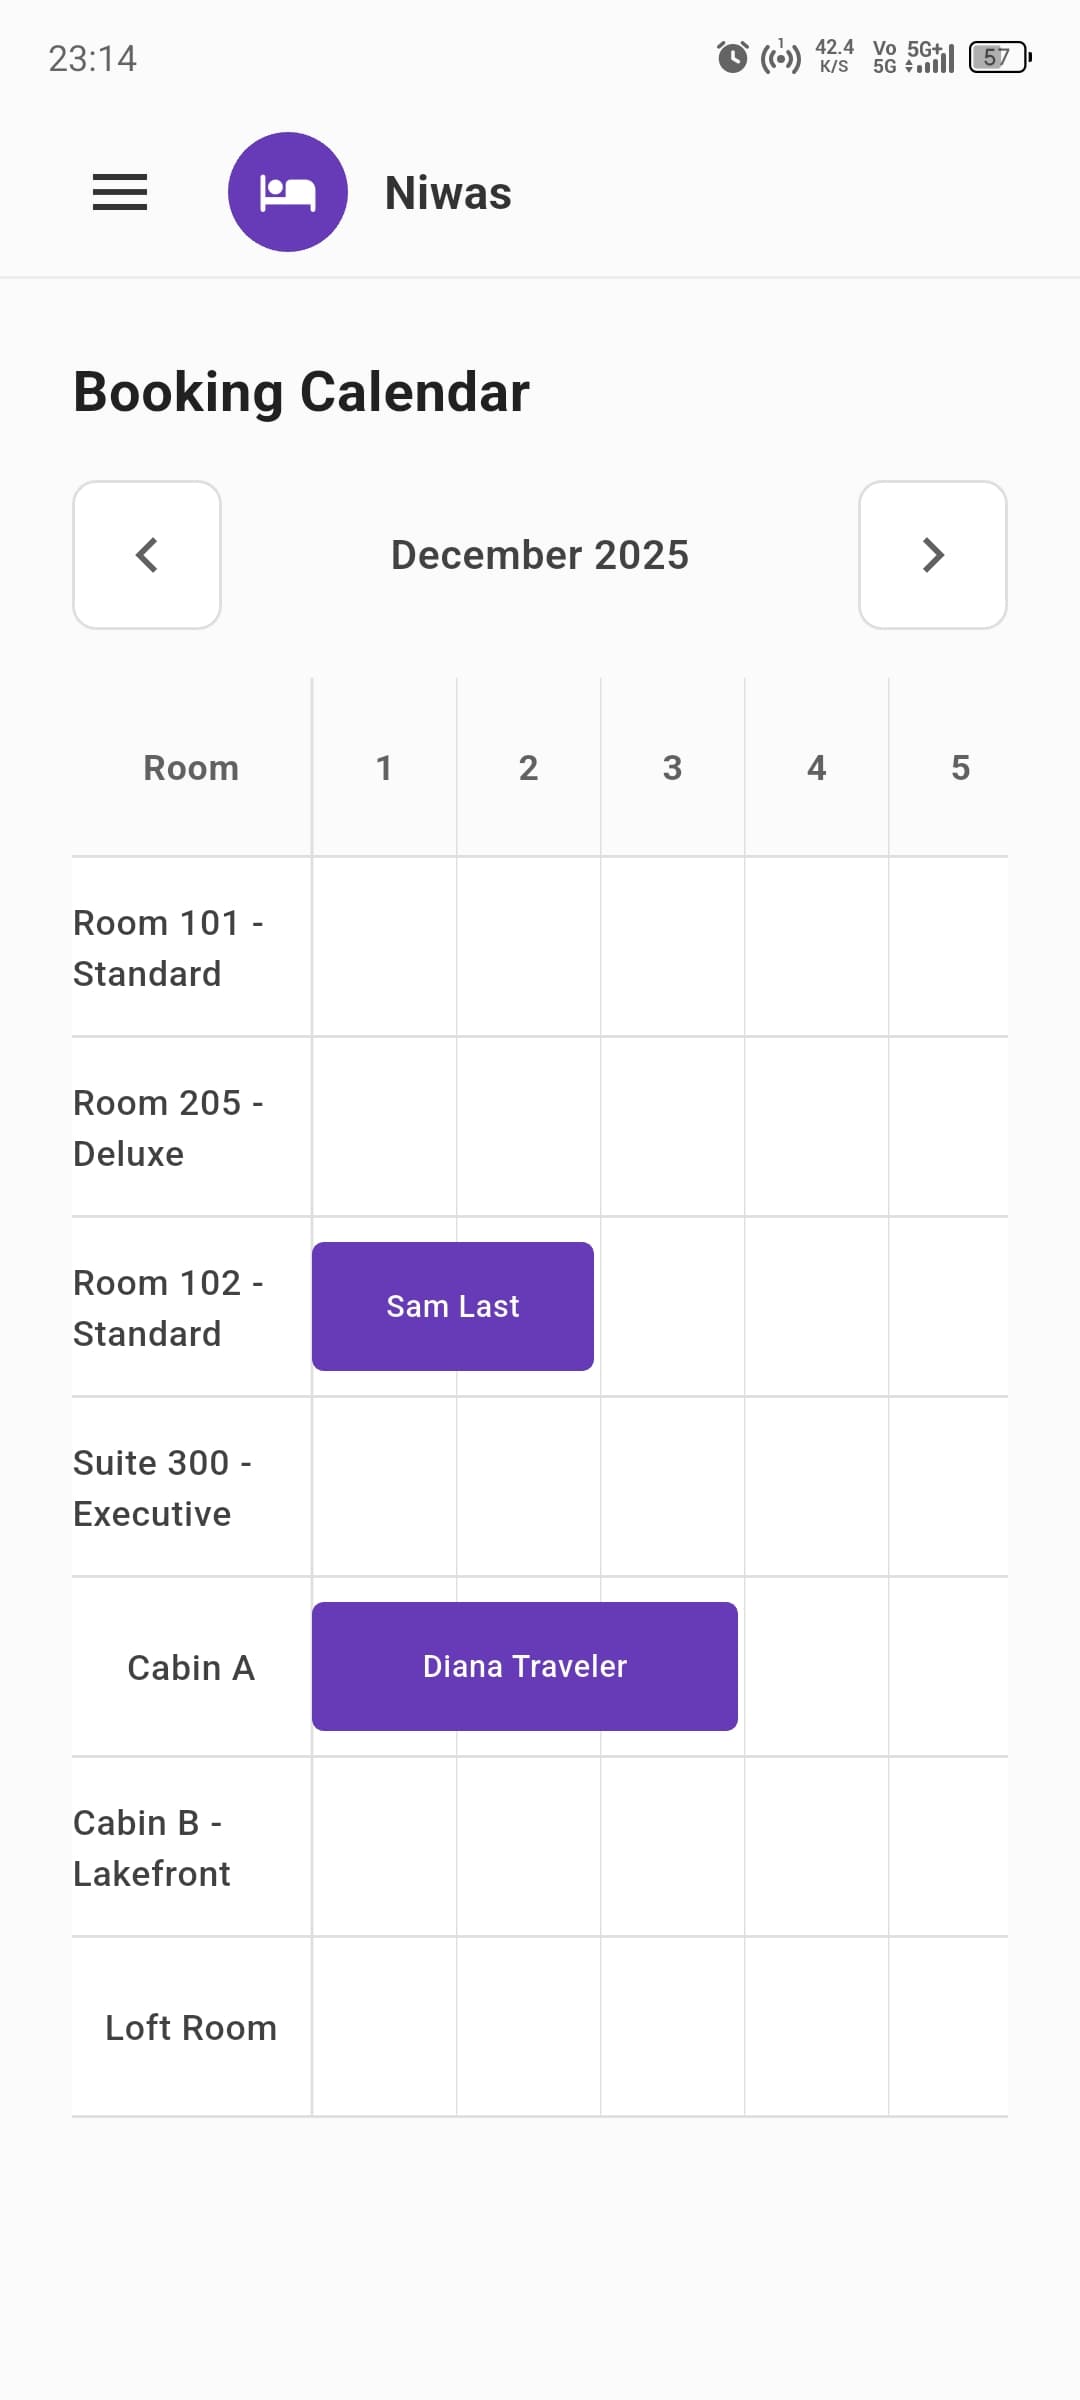1080x2400 pixels.
Task: Click the Cabin B - Lakefront label
Action: 152,1847
